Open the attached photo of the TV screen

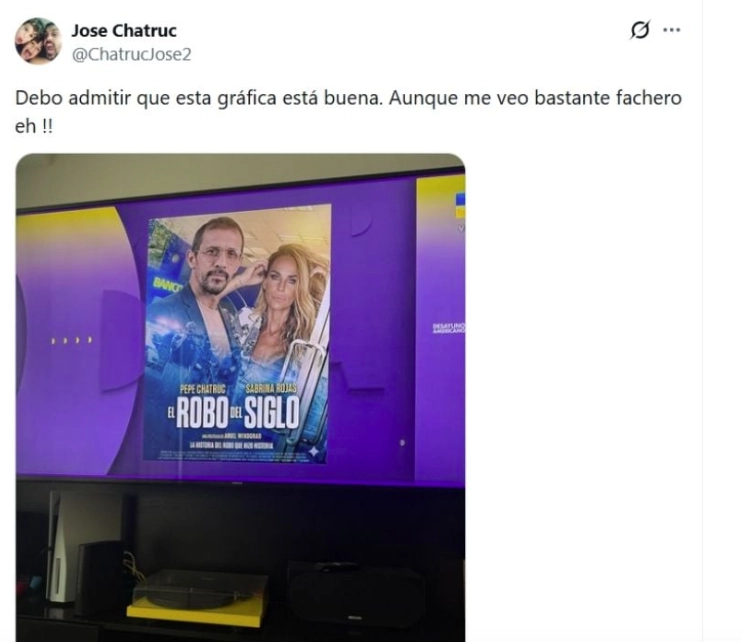[241, 397]
